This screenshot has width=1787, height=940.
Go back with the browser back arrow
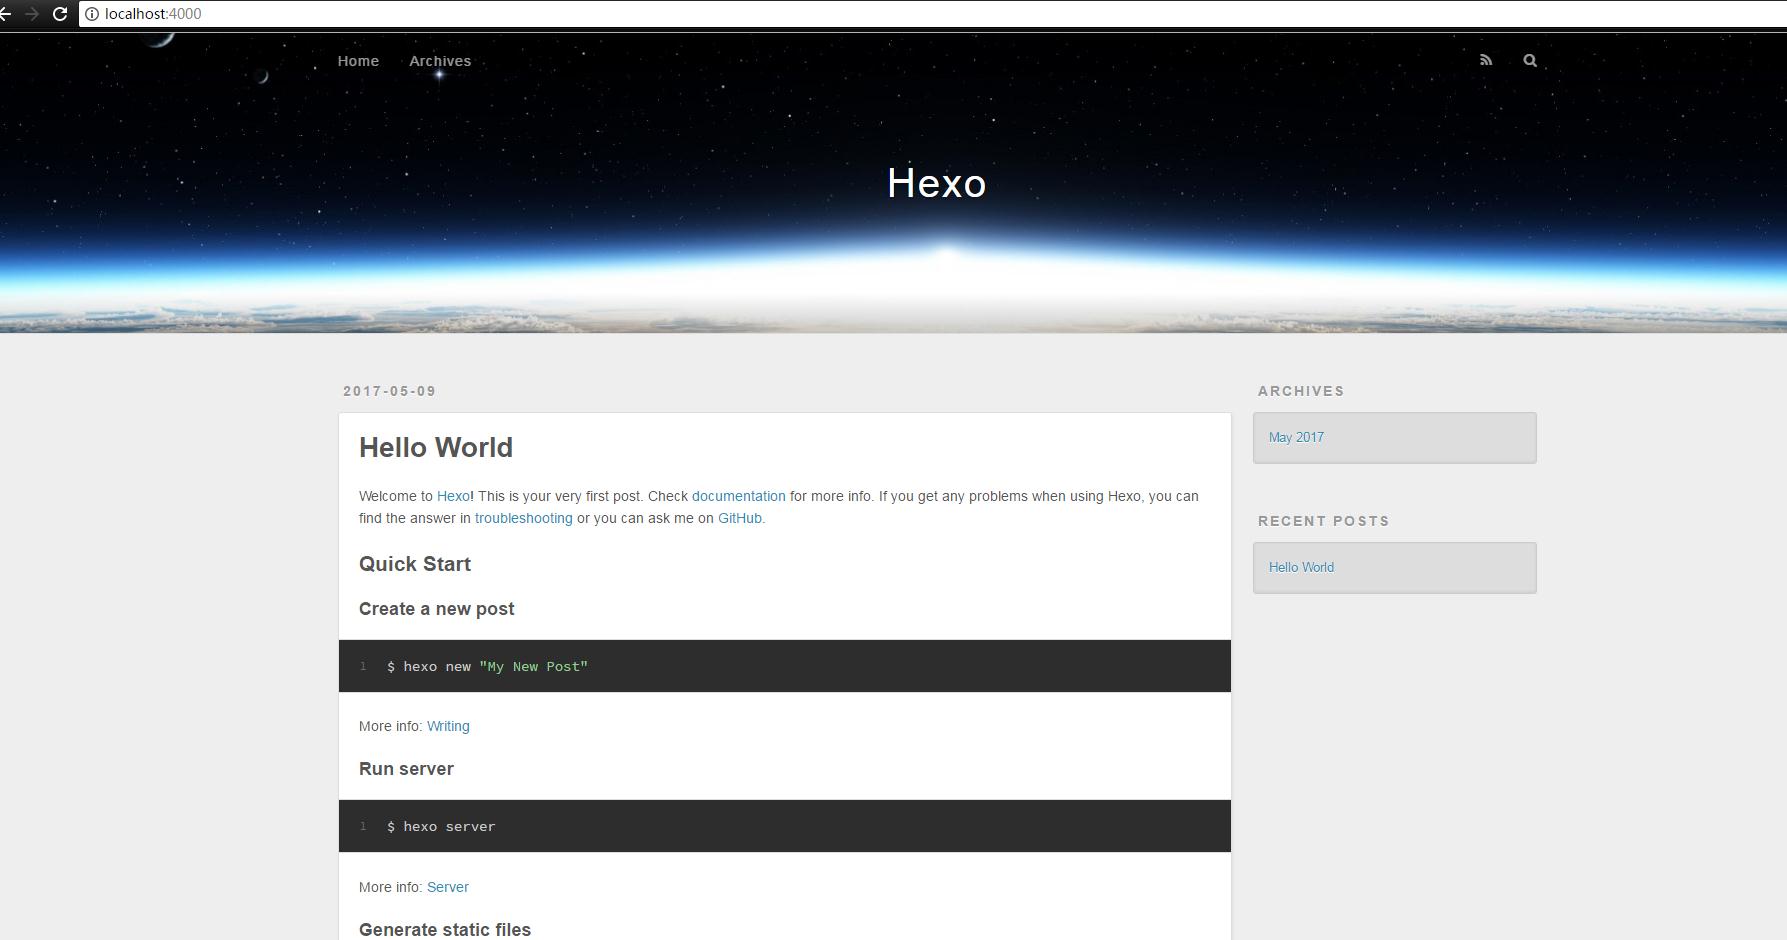click(x=5, y=14)
